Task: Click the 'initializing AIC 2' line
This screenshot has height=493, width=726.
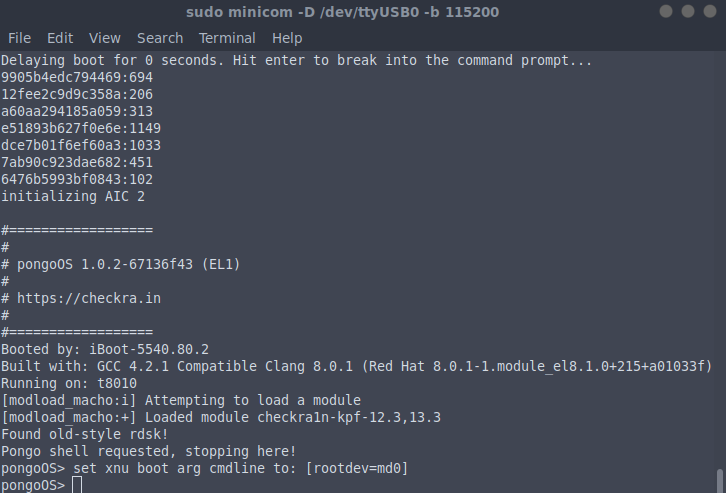Action: (73, 196)
